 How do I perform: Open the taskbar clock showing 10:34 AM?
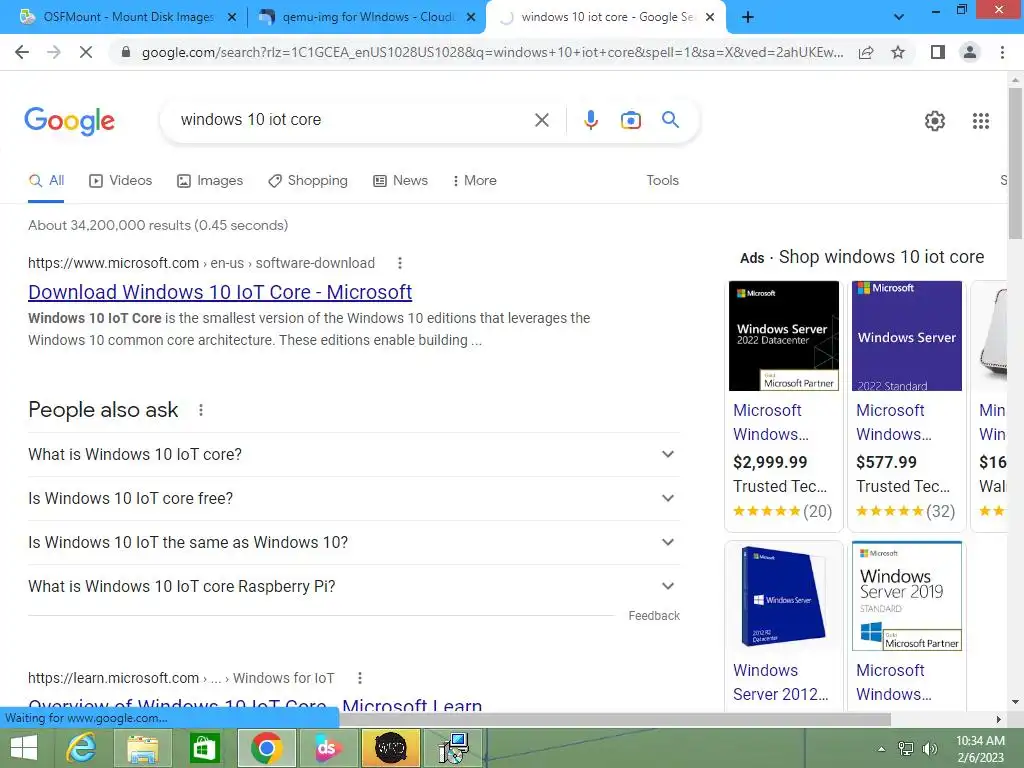tap(980, 749)
